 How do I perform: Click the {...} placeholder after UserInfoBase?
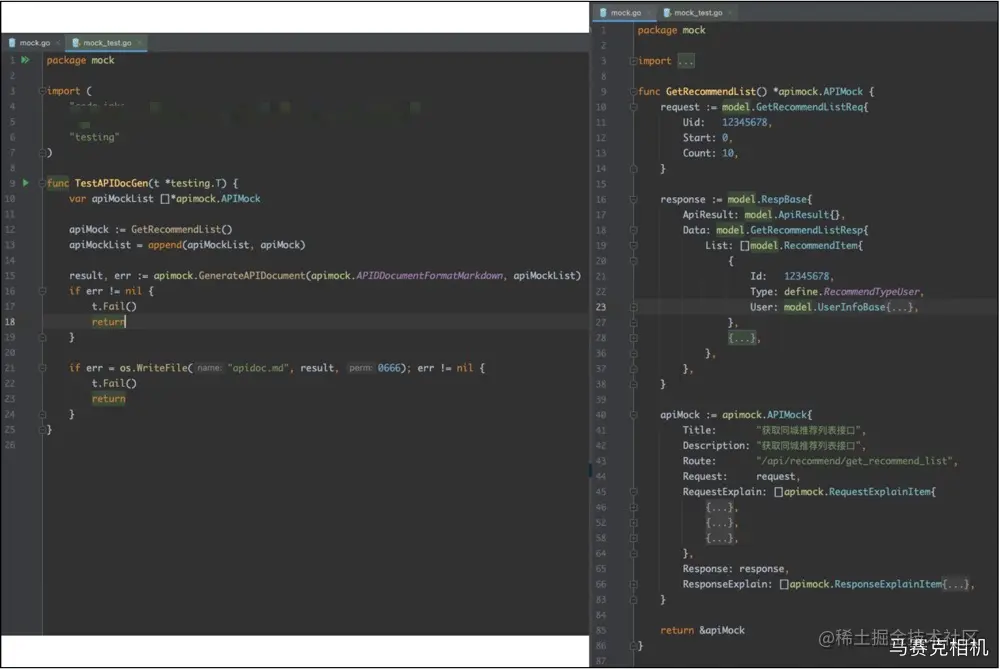click(x=901, y=307)
